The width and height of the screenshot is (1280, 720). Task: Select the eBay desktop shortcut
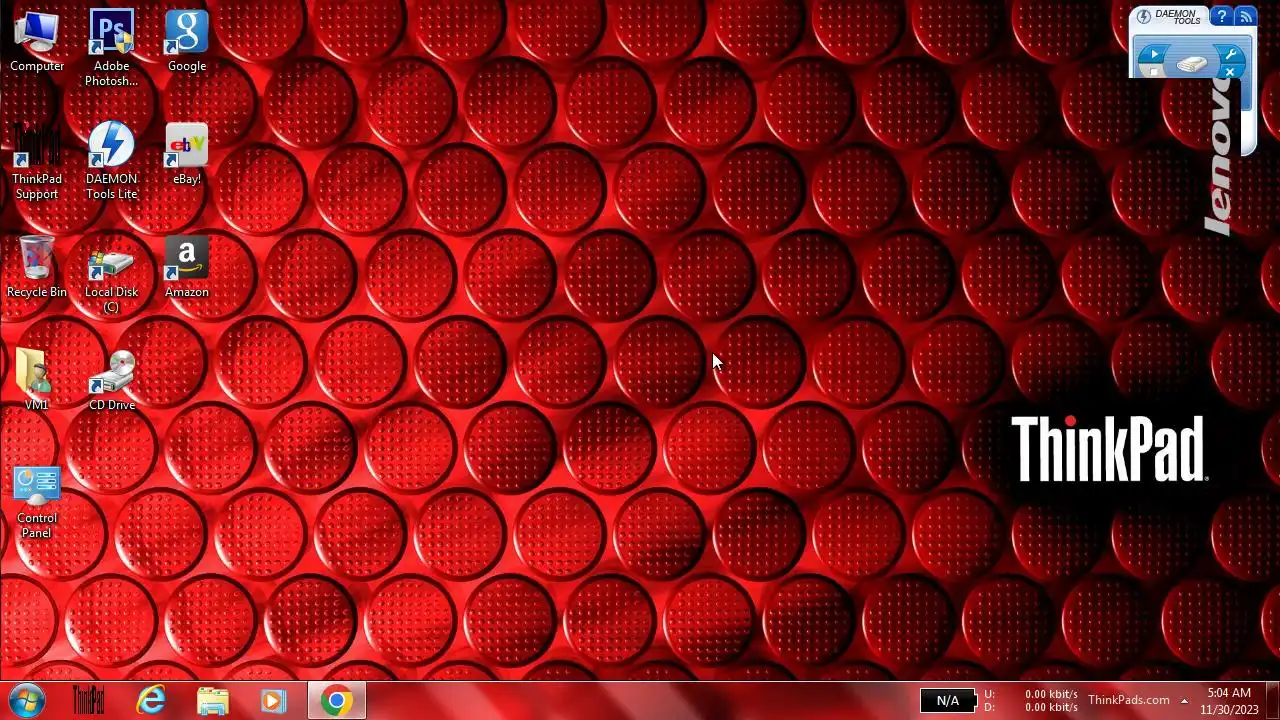click(x=187, y=155)
